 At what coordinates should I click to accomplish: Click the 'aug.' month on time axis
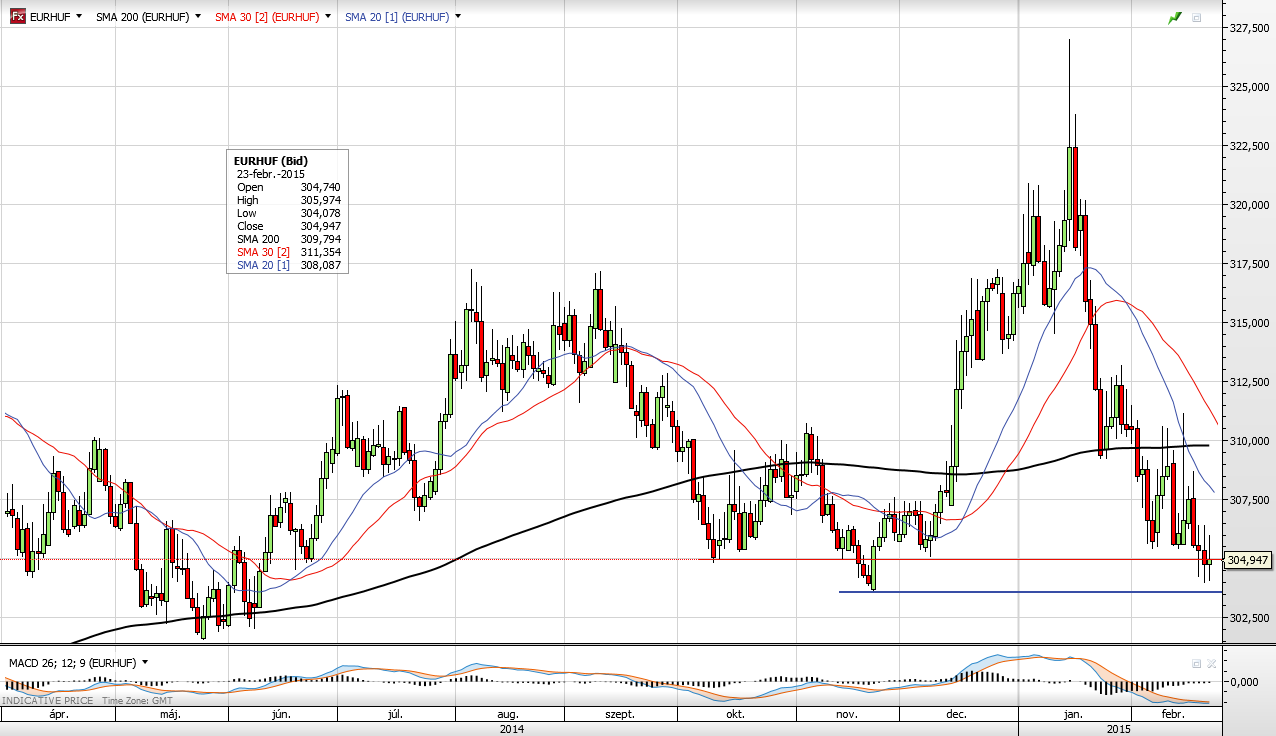tap(508, 715)
